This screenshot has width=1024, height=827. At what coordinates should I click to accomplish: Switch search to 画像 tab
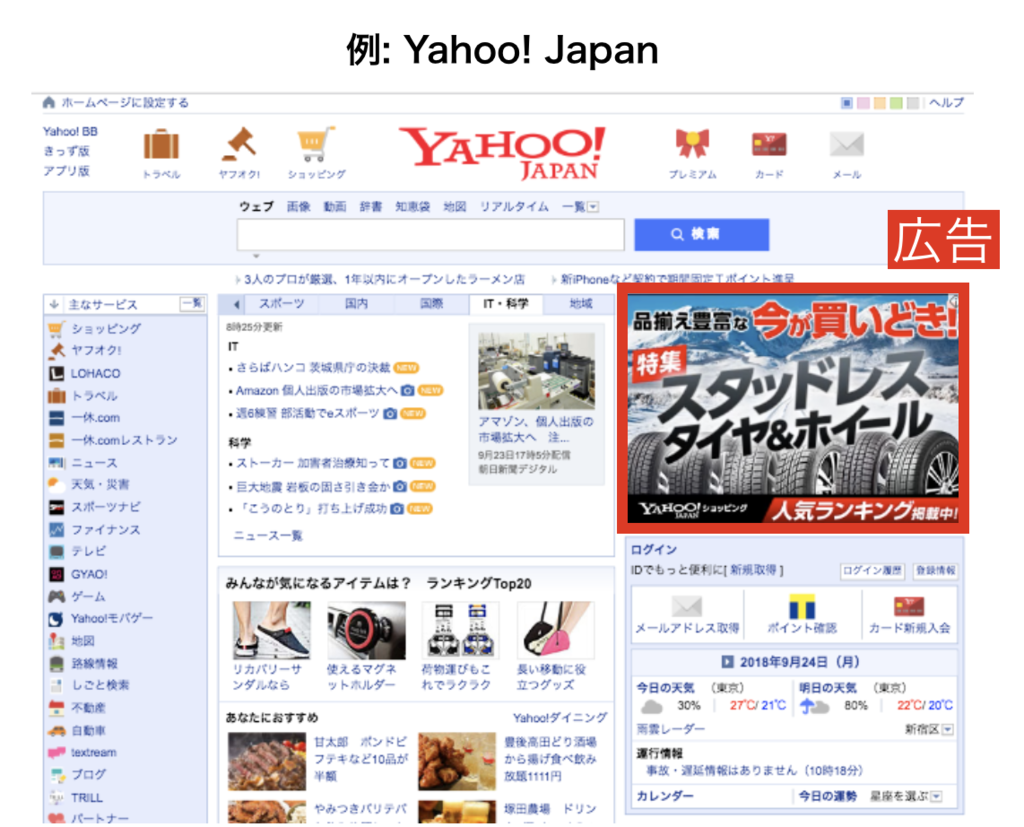click(298, 206)
